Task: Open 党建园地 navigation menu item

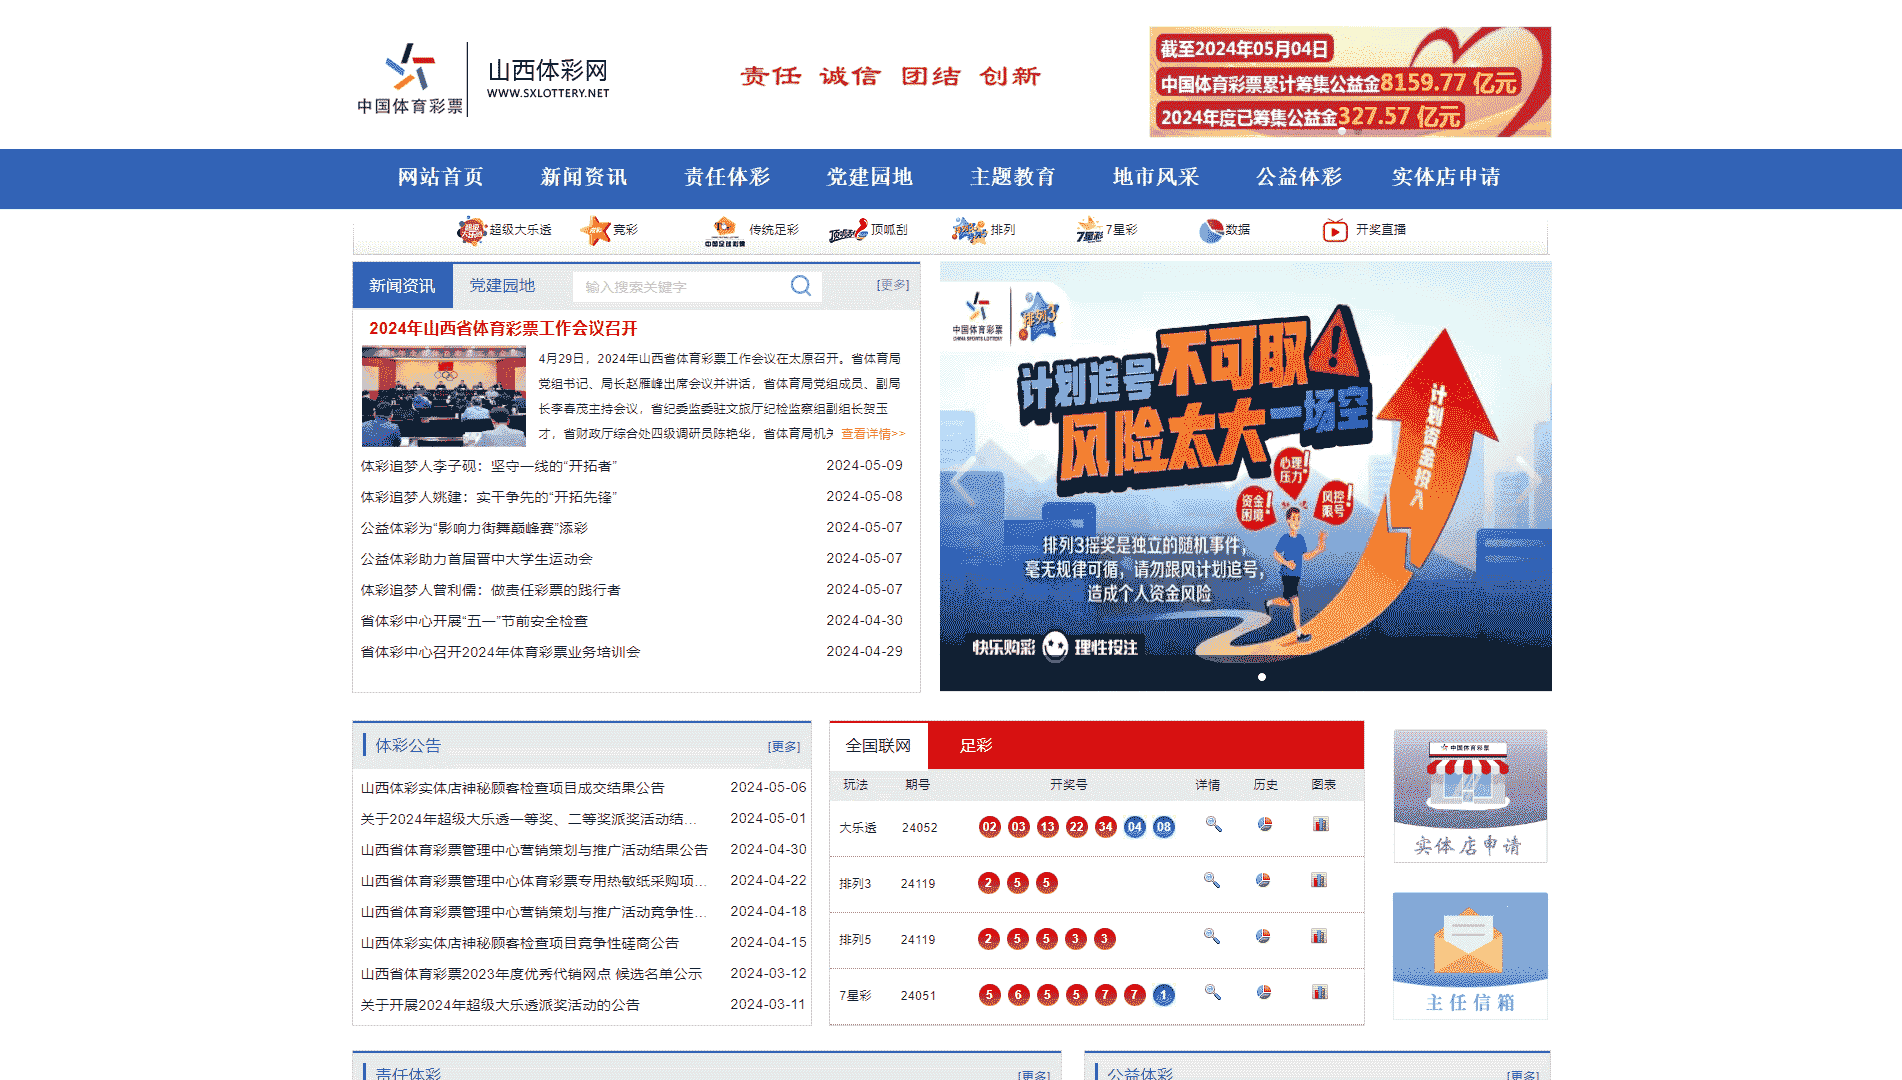Action: [870, 177]
